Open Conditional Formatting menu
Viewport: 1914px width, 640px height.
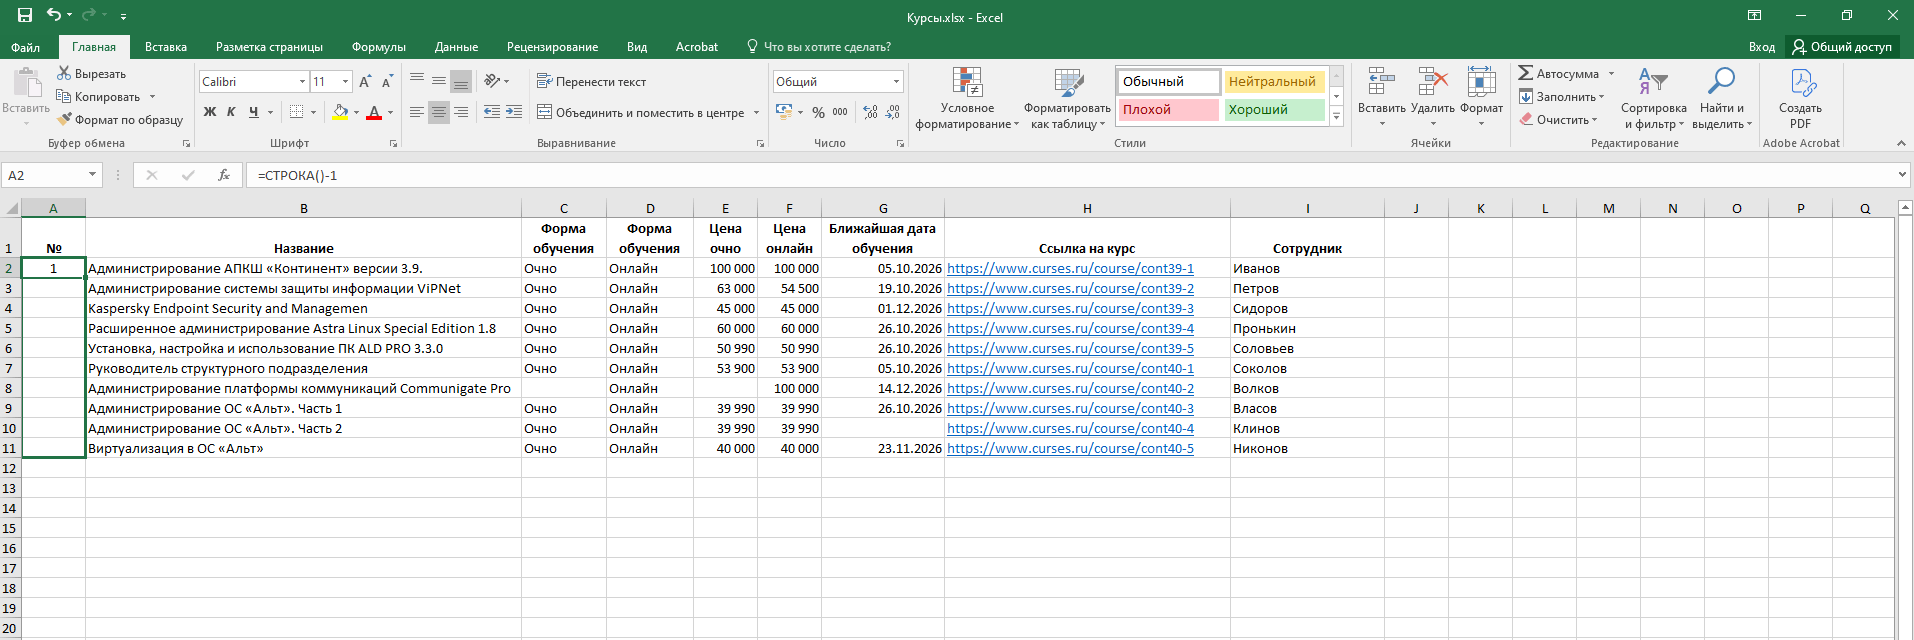tap(967, 99)
